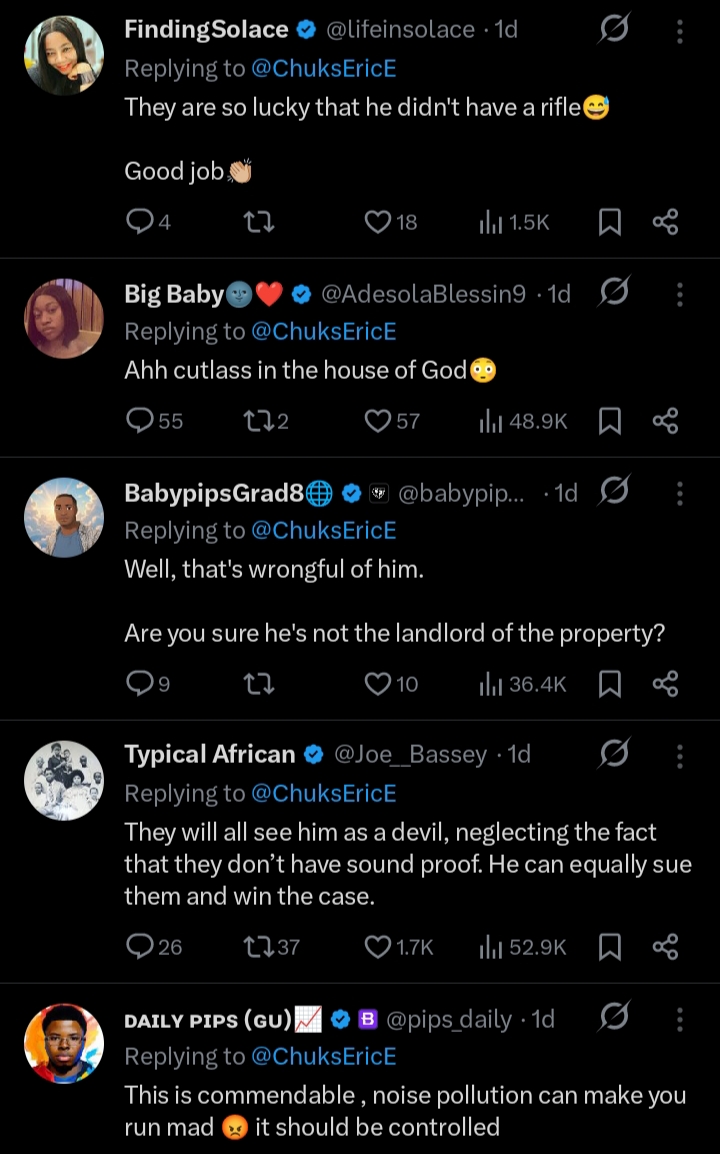Open more options for FindingSolace's reply
Screen dimensions: 720x1154
pos(680,31)
